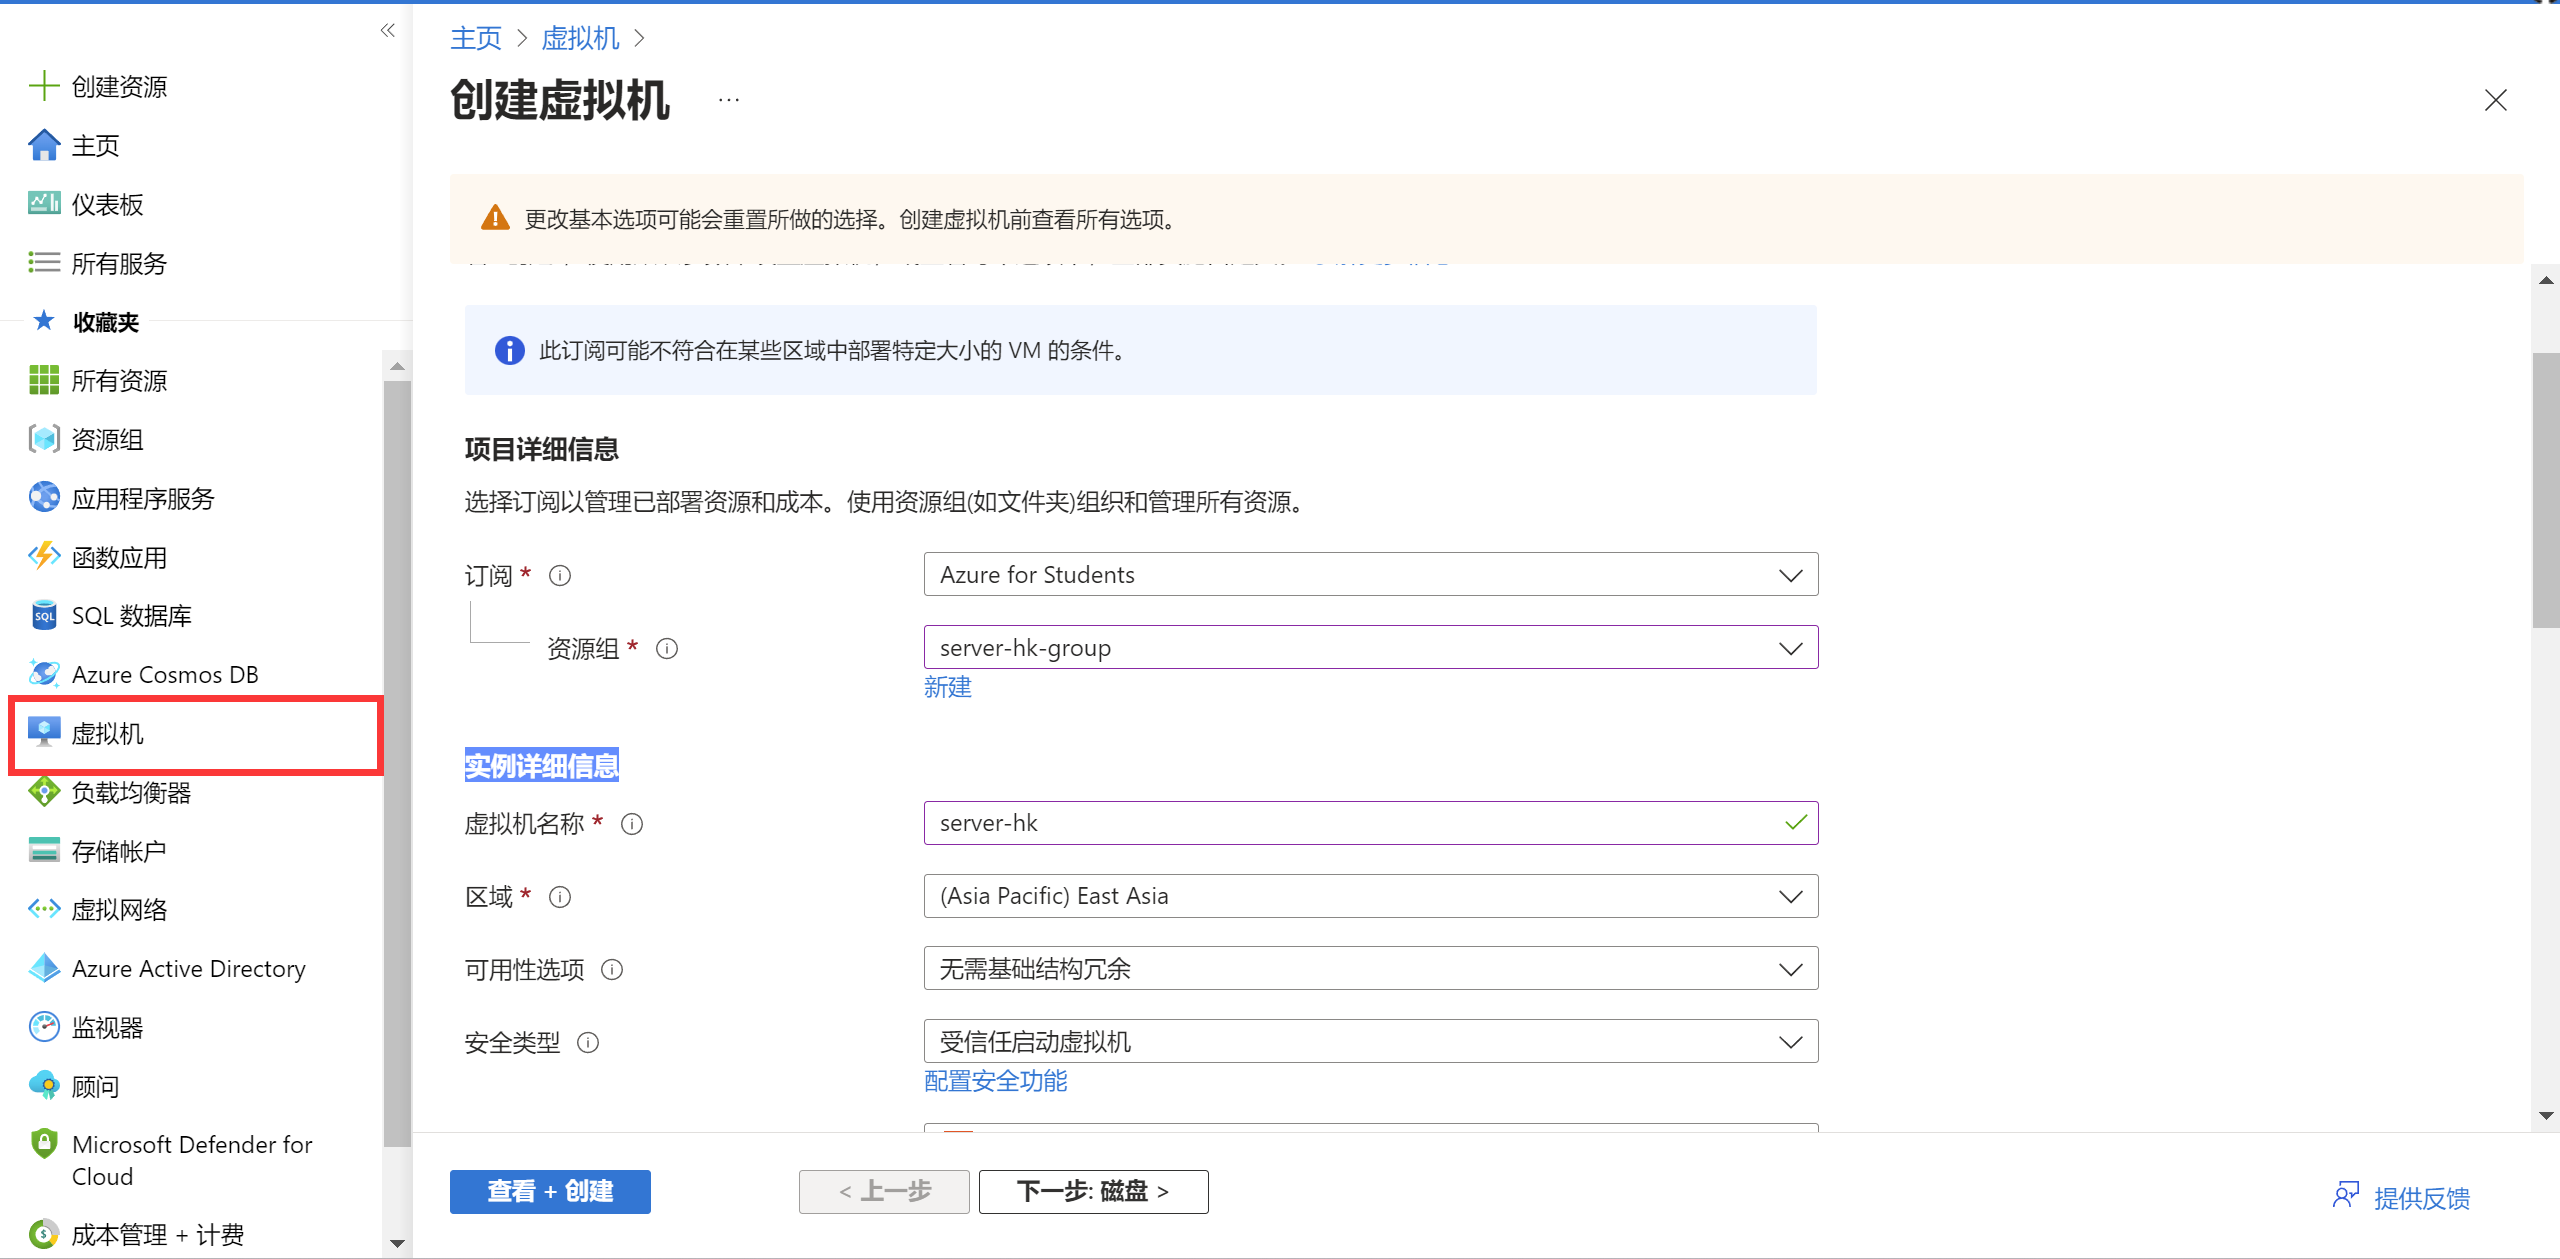Click the 虚拟机 breadcrumb link
This screenshot has width=2560, height=1259.
[580, 39]
